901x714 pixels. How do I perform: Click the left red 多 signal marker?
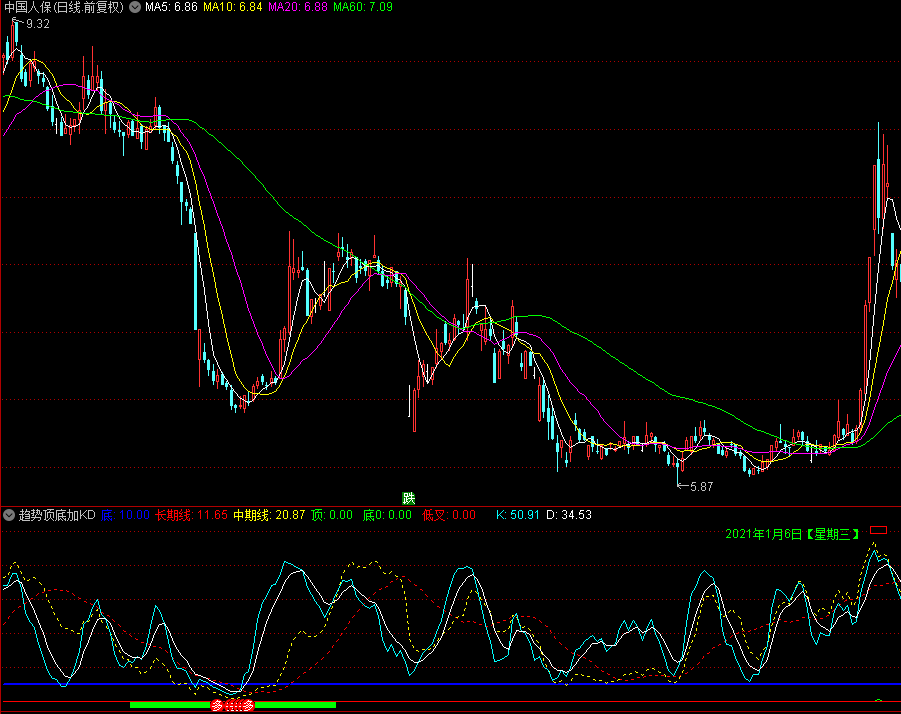[217, 705]
